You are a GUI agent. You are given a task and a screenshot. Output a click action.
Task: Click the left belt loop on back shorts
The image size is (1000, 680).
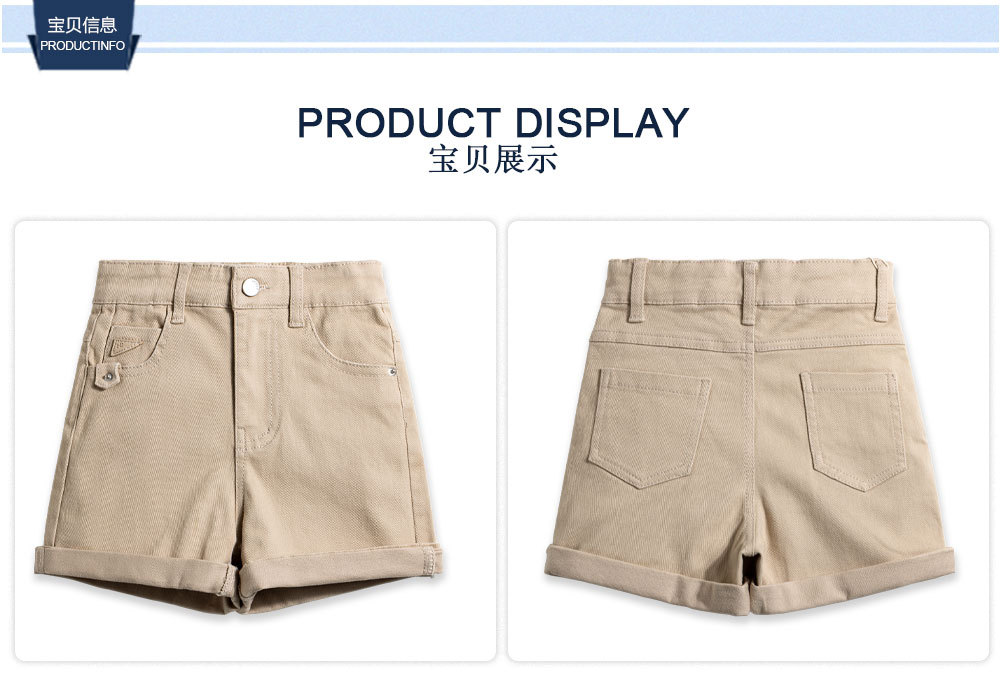click(x=637, y=290)
